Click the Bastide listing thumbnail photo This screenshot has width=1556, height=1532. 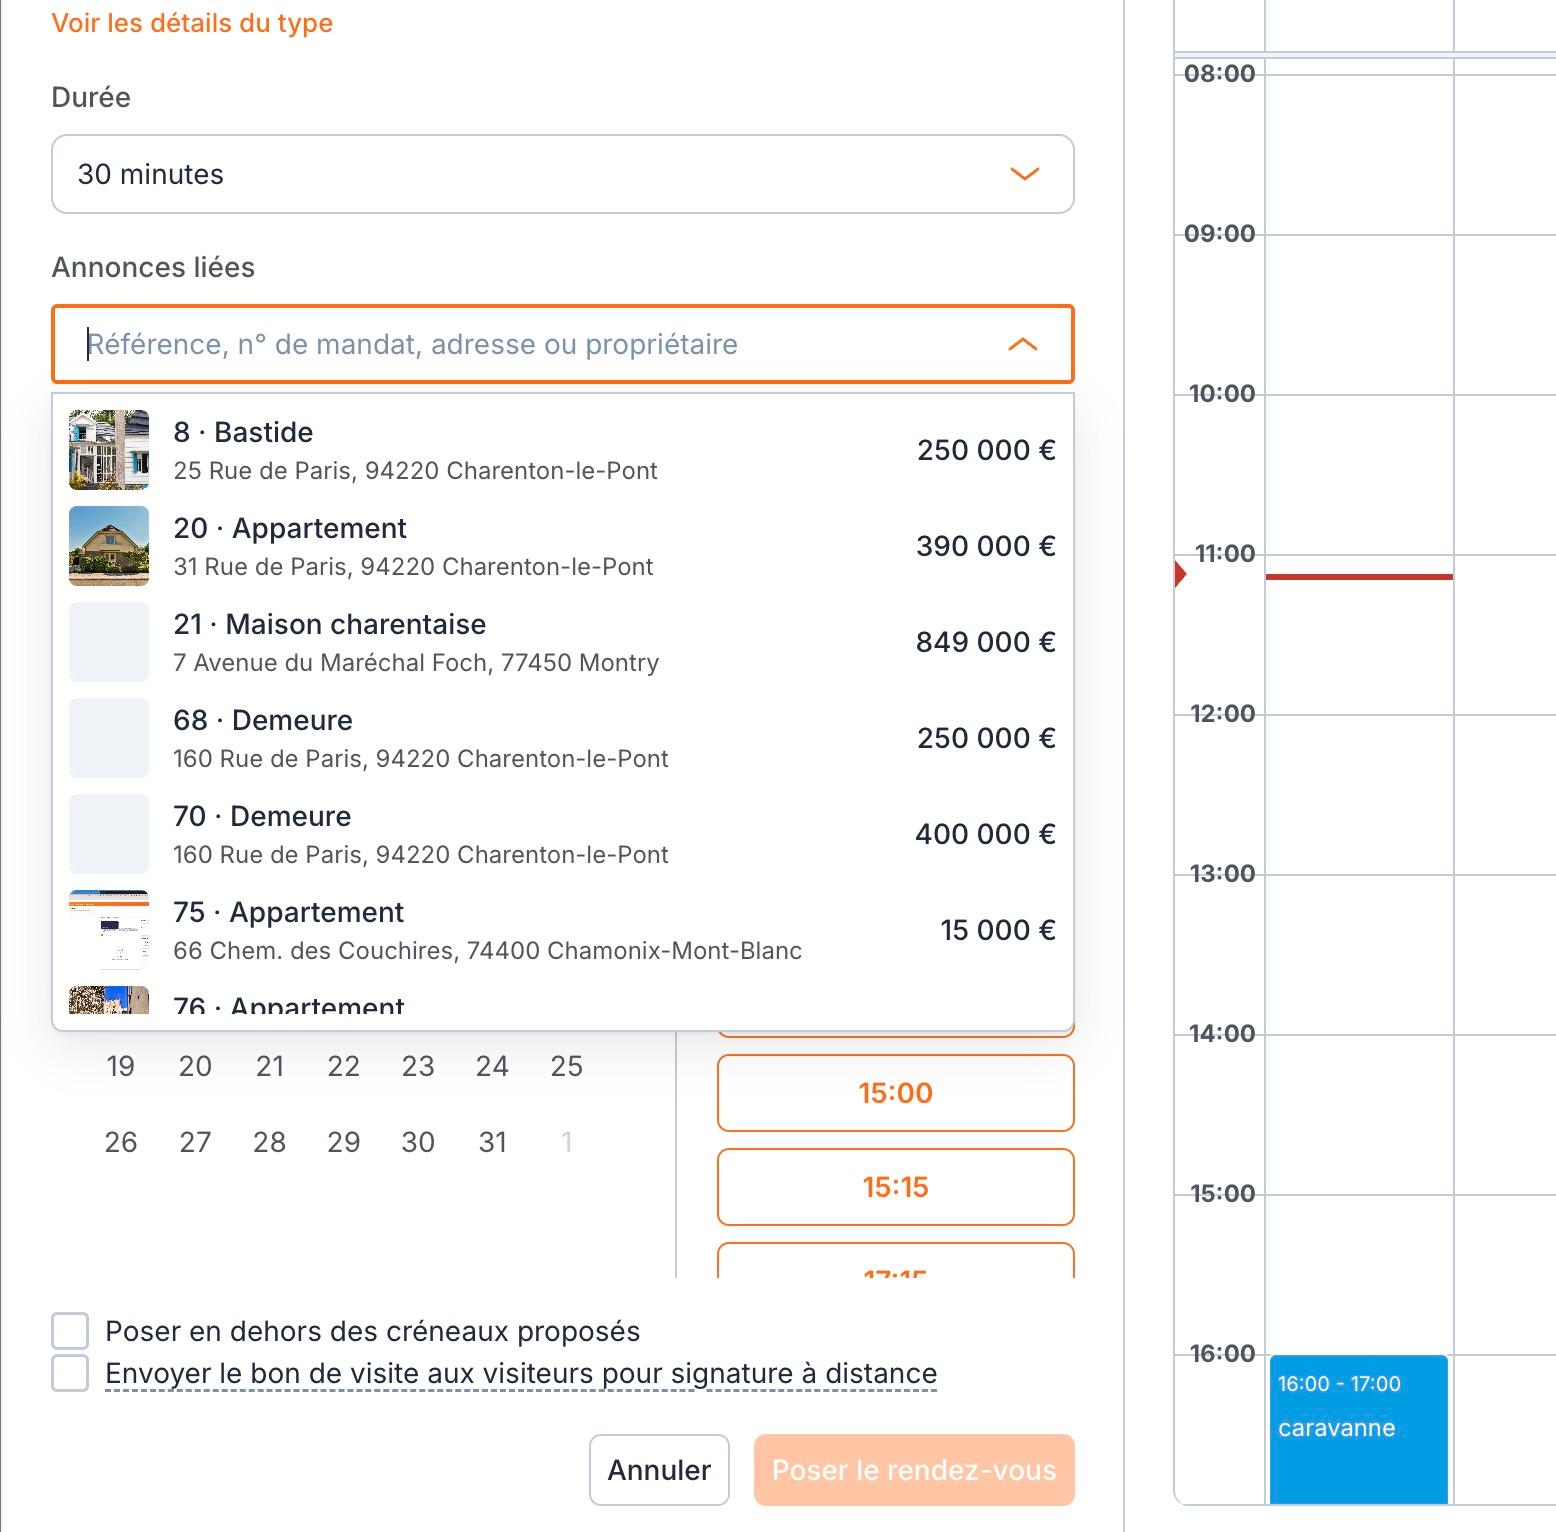tap(109, 450)
